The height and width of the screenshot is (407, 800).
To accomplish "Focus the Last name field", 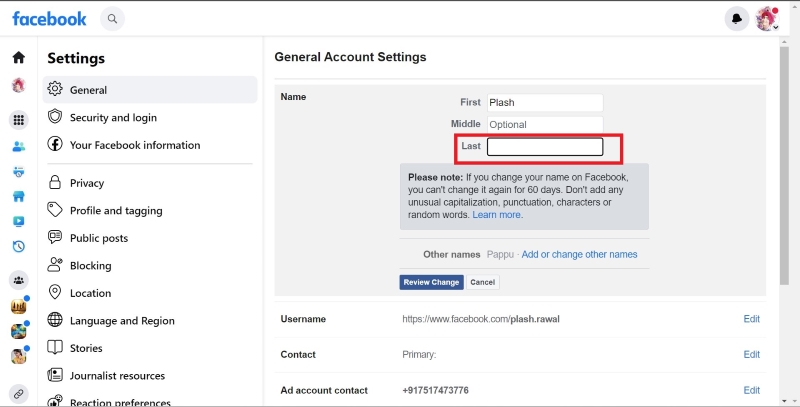I will coord(545,147).
